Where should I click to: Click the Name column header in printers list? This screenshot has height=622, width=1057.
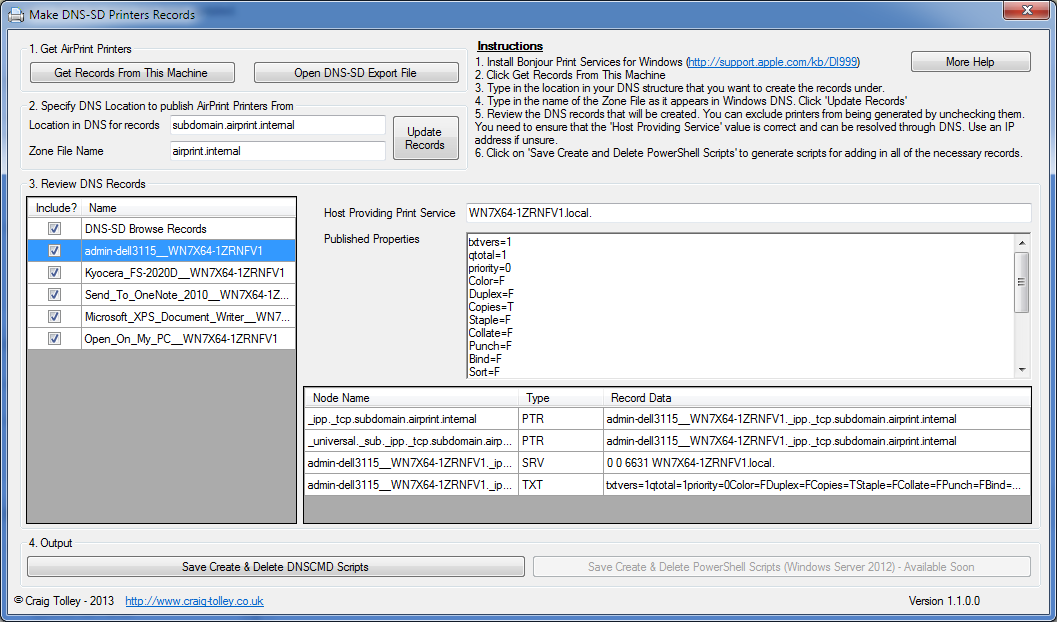(x=189, y=208)
